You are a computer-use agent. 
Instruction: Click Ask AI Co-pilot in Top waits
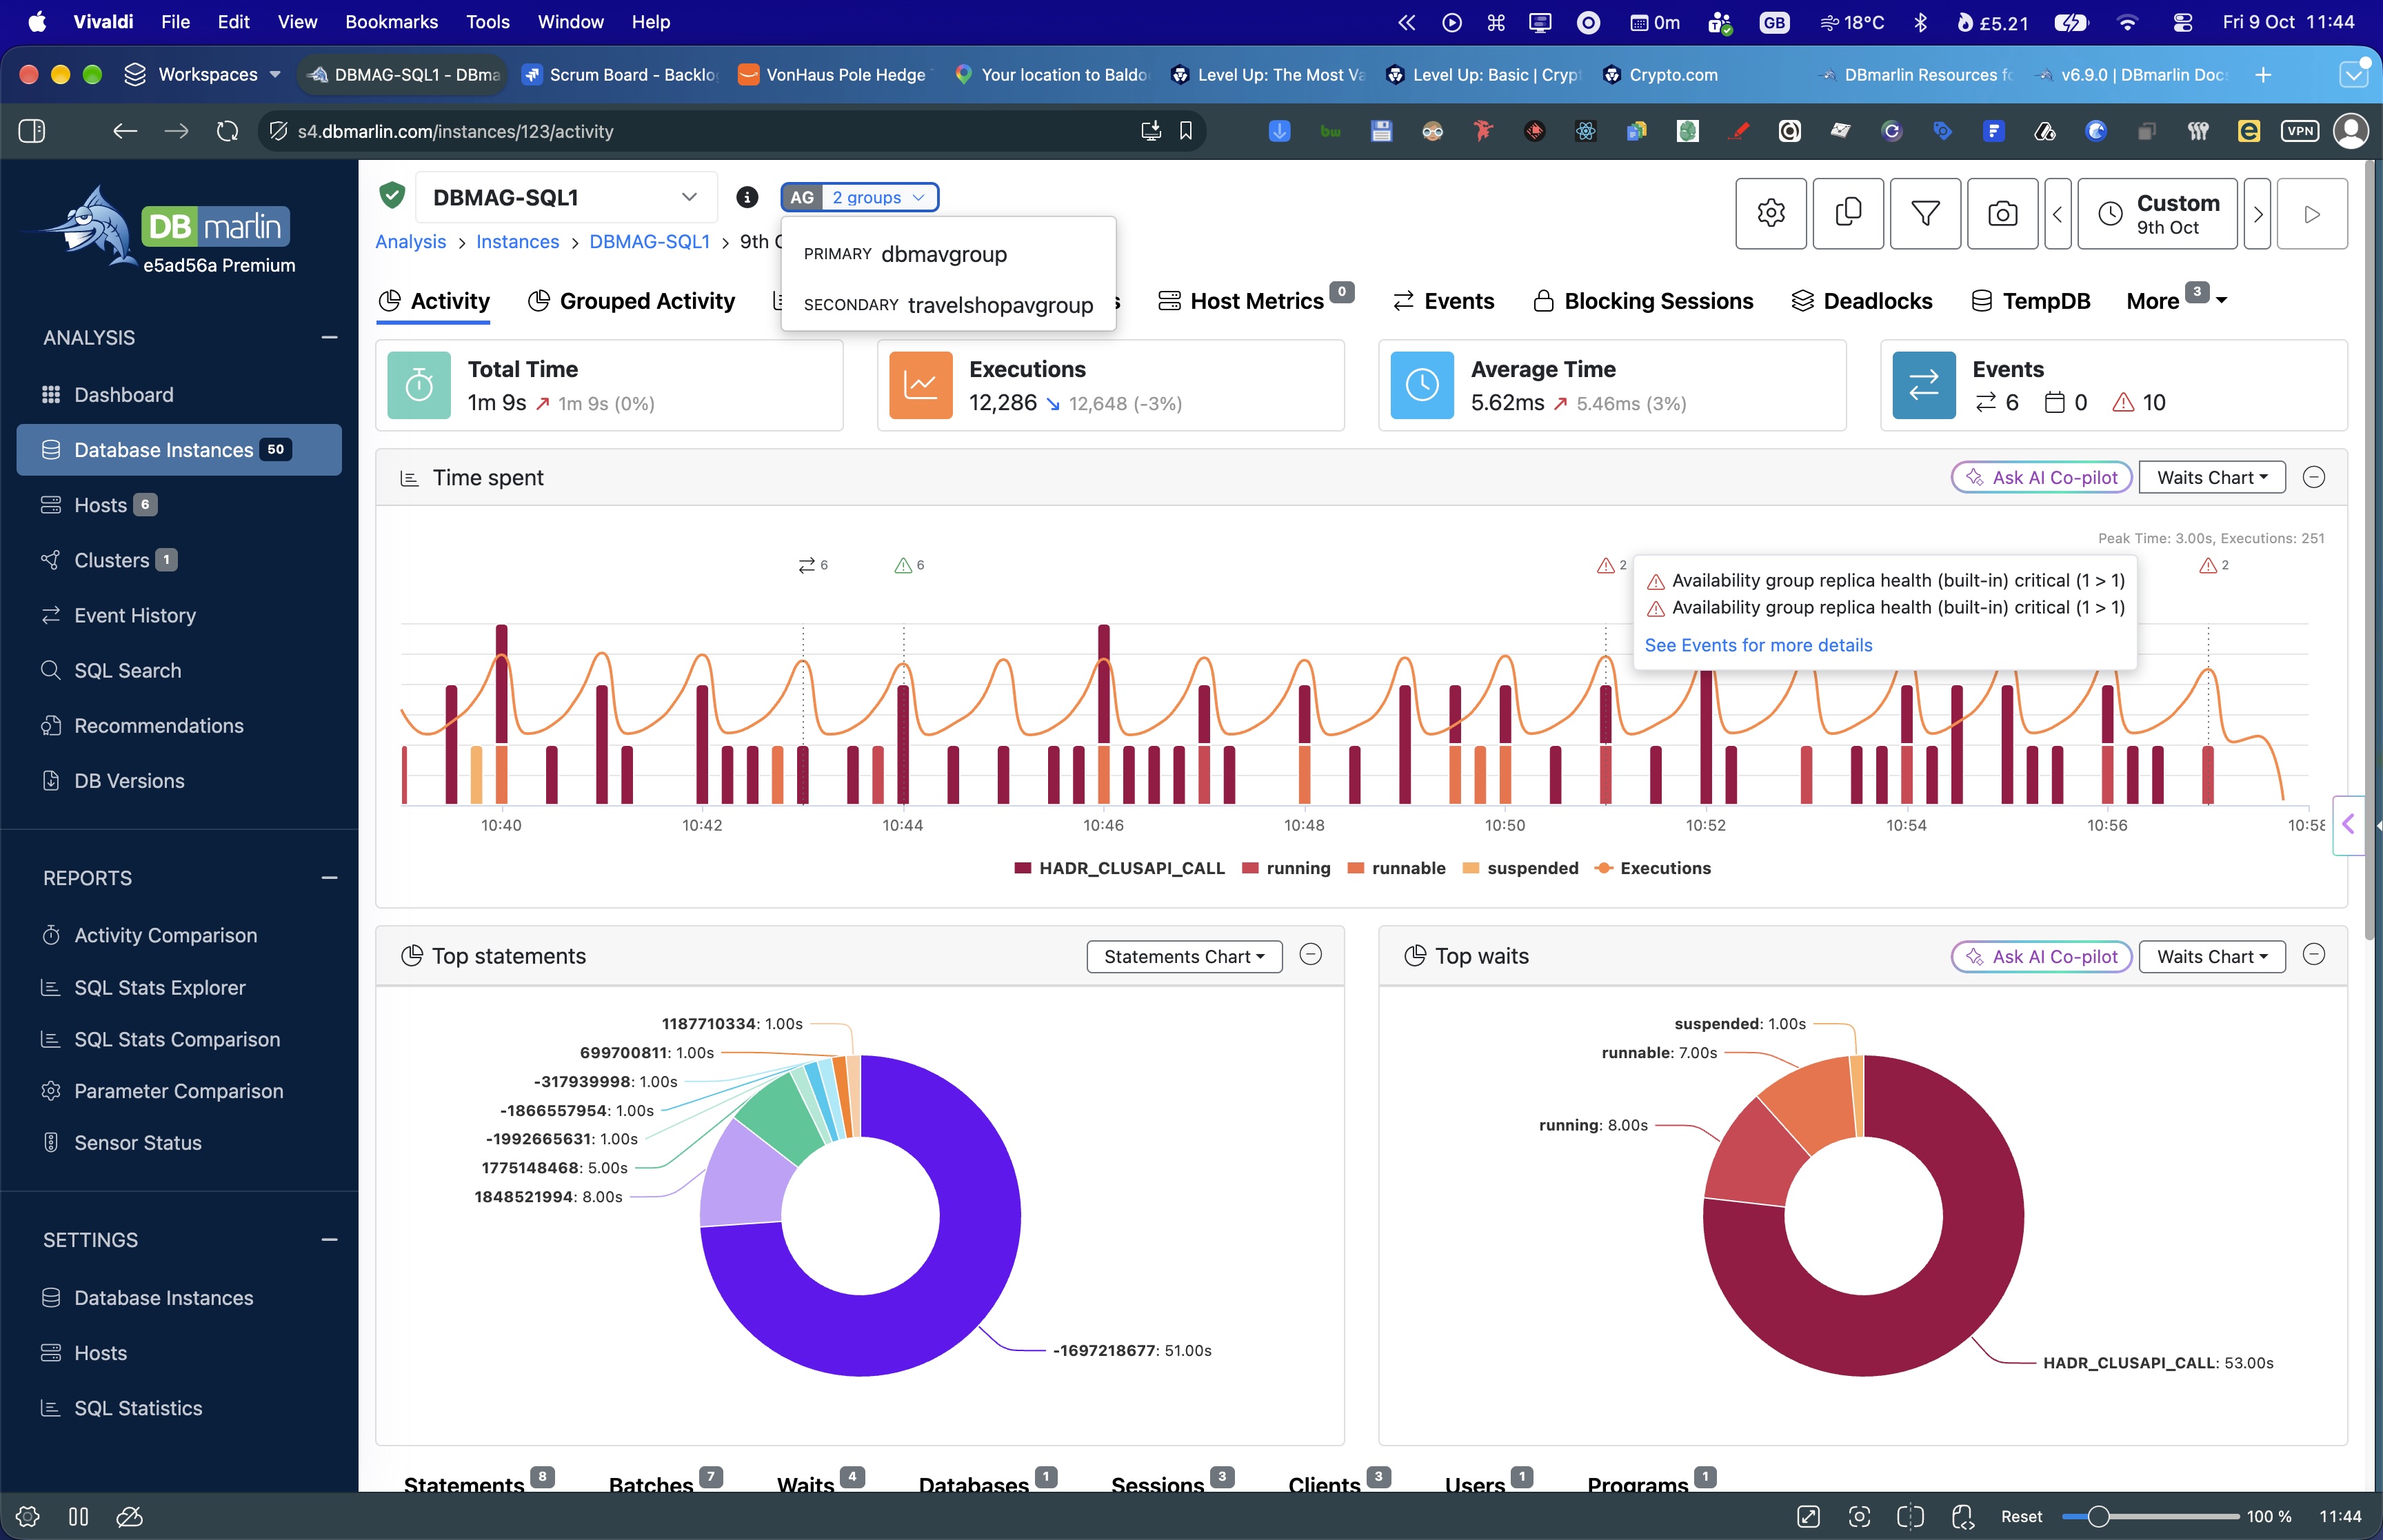pos(2042,957)
